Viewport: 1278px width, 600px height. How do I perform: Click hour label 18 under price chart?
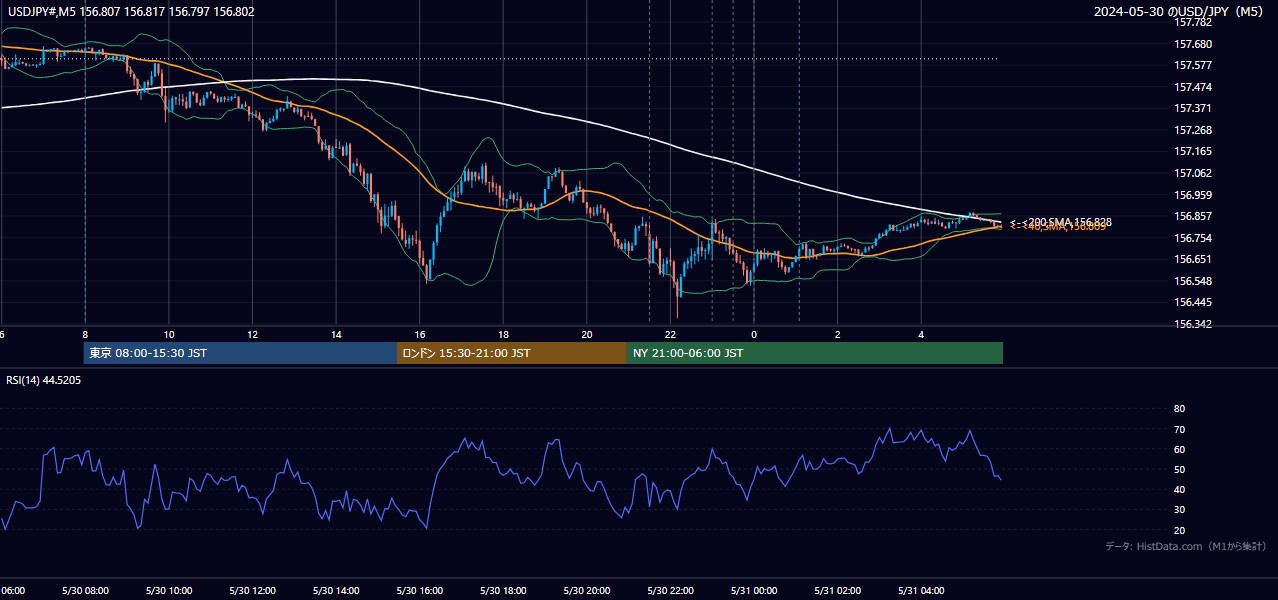503,334
